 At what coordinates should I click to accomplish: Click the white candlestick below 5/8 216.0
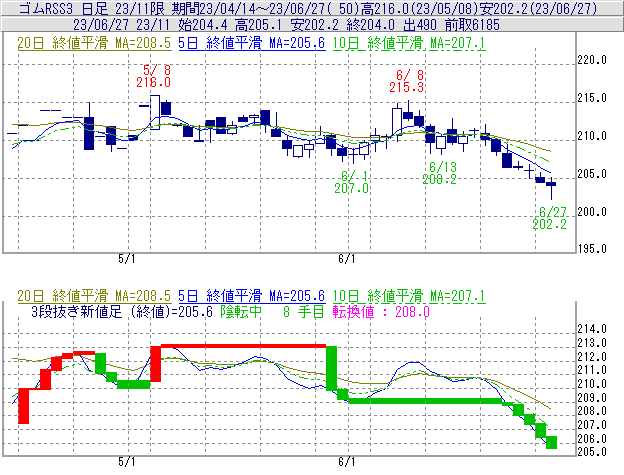click(x=155, y=112)
